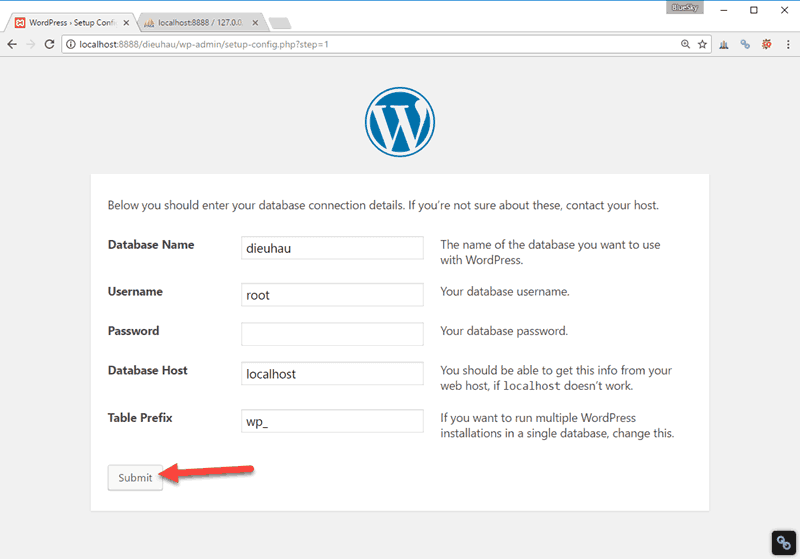Click the blue chain-link extension icon in toolbar
Image resolution: width=800 pixels, height=559 pixels.
click(x=745, y=45)
